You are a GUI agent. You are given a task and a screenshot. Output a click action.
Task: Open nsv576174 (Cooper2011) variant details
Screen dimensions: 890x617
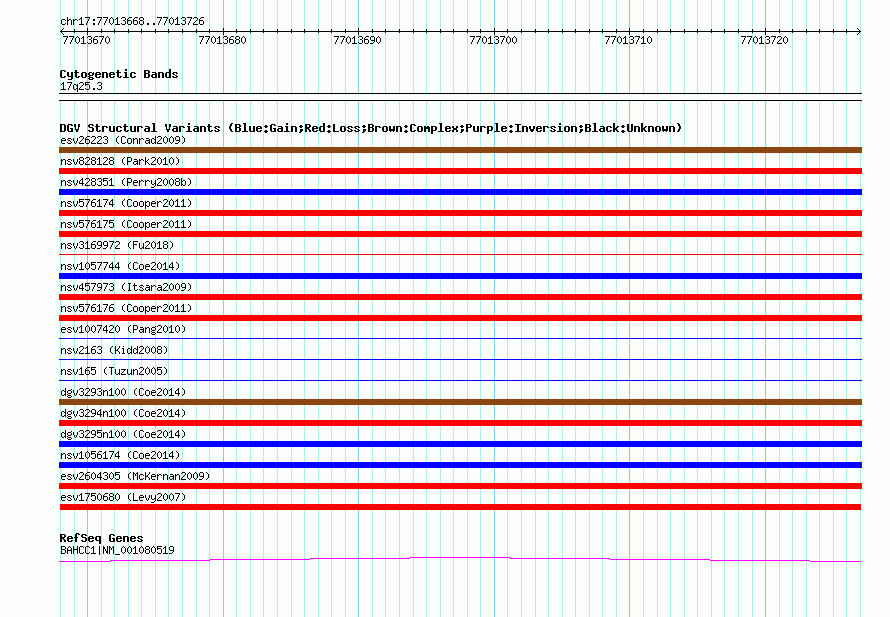(x=126, y=203)
